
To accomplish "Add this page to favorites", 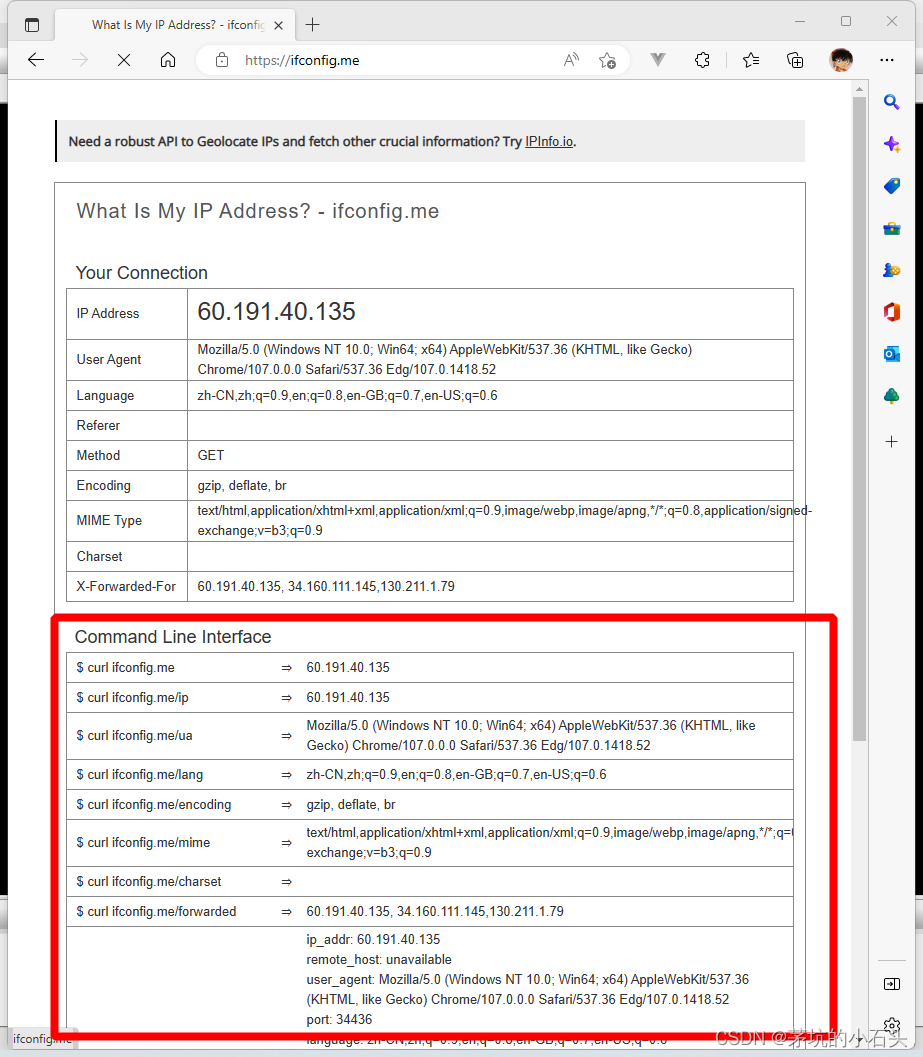I will pyautogui.click(x=607, y=61).
